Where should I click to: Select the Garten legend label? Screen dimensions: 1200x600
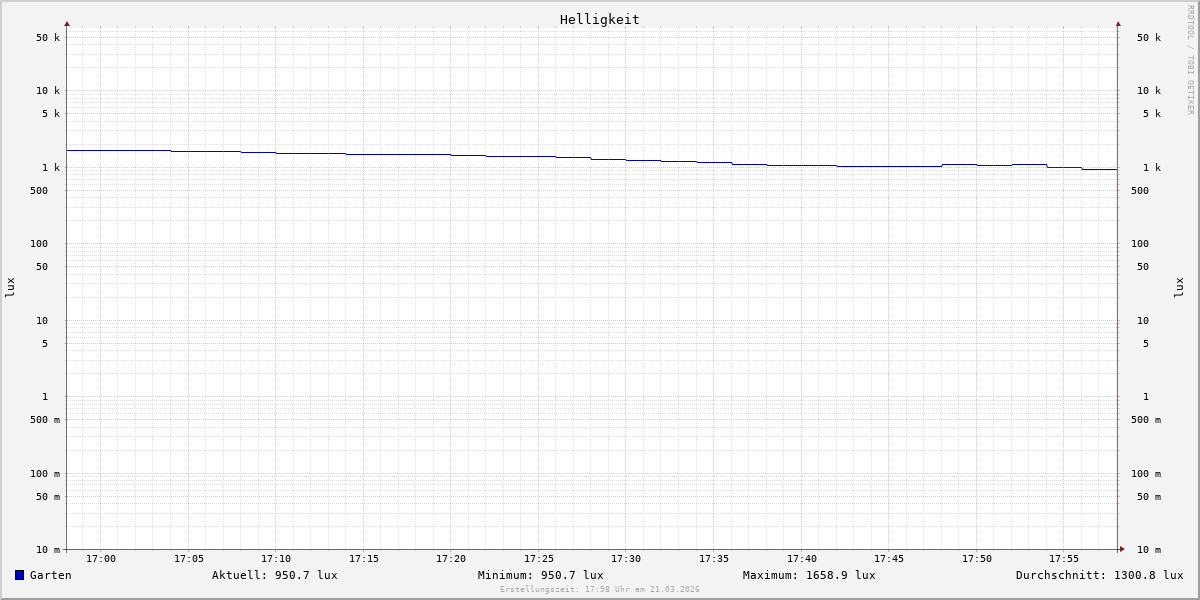50,575
